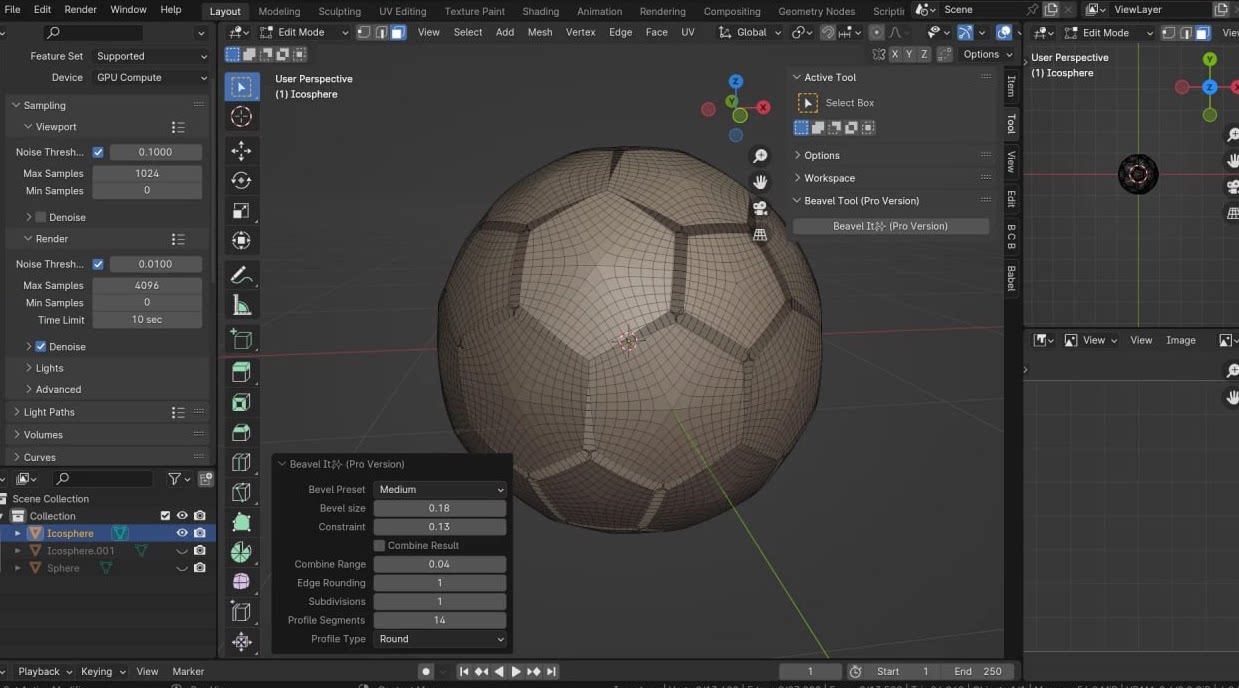Open the Global transform orientation dropdown

pos(749,32)
